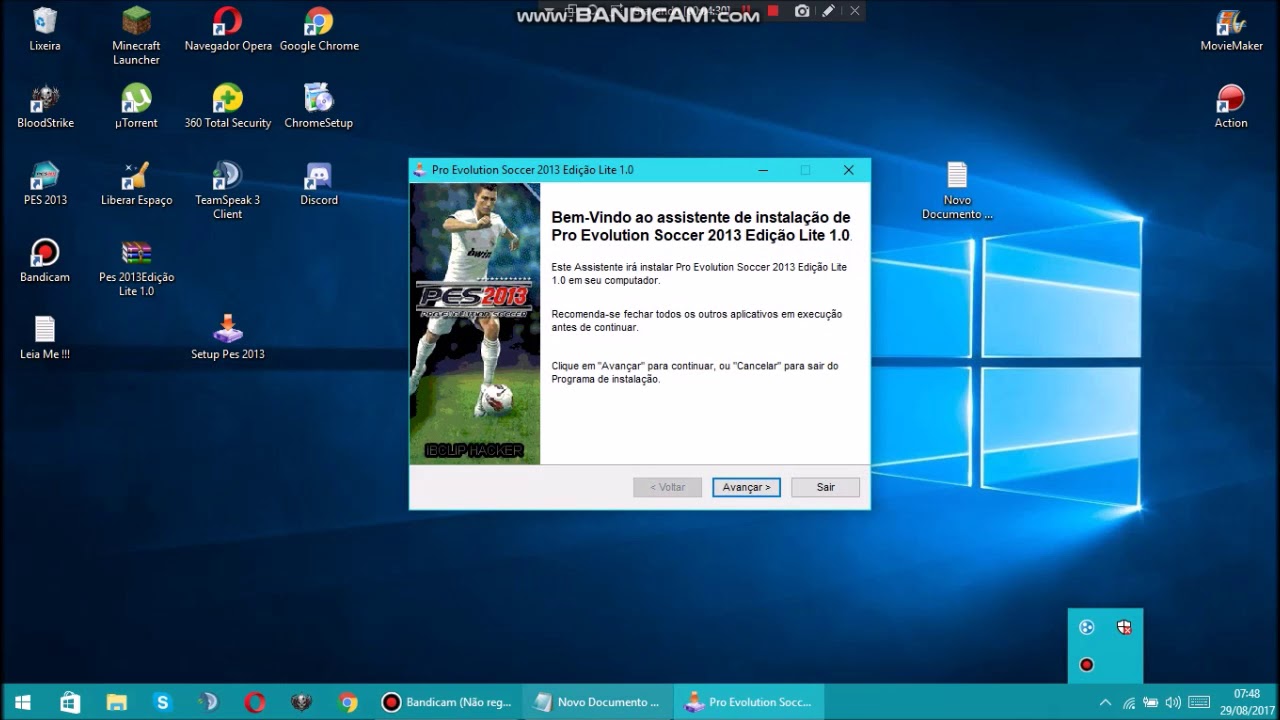Click the Sair button in installer
Viewport: 1280px width, 720px height.
pos(825,487)
